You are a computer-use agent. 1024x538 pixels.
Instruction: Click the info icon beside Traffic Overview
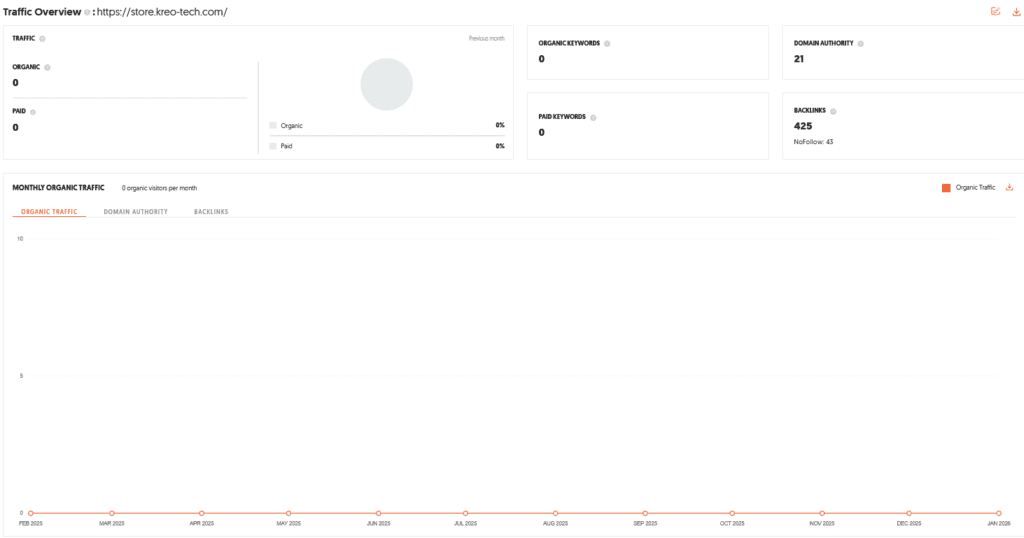[x=87, y=12]
